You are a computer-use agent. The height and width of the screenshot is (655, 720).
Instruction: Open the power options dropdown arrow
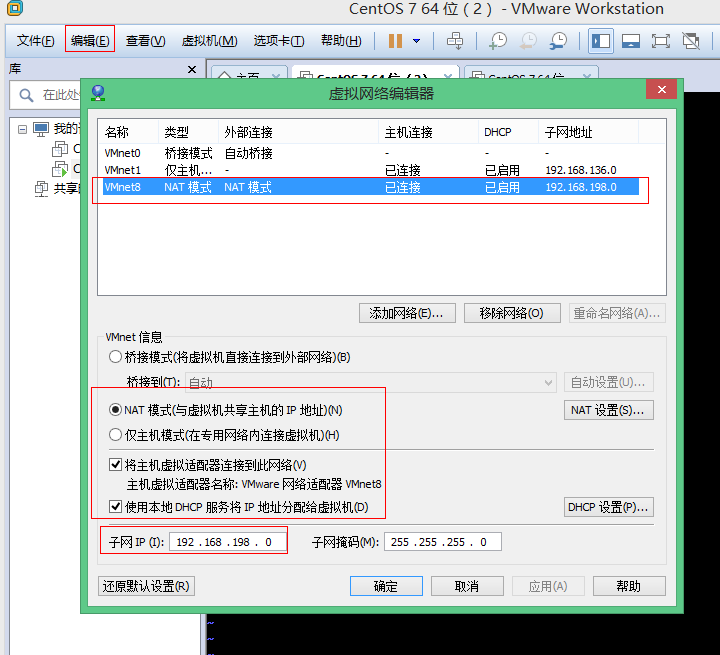coord(416,41)
